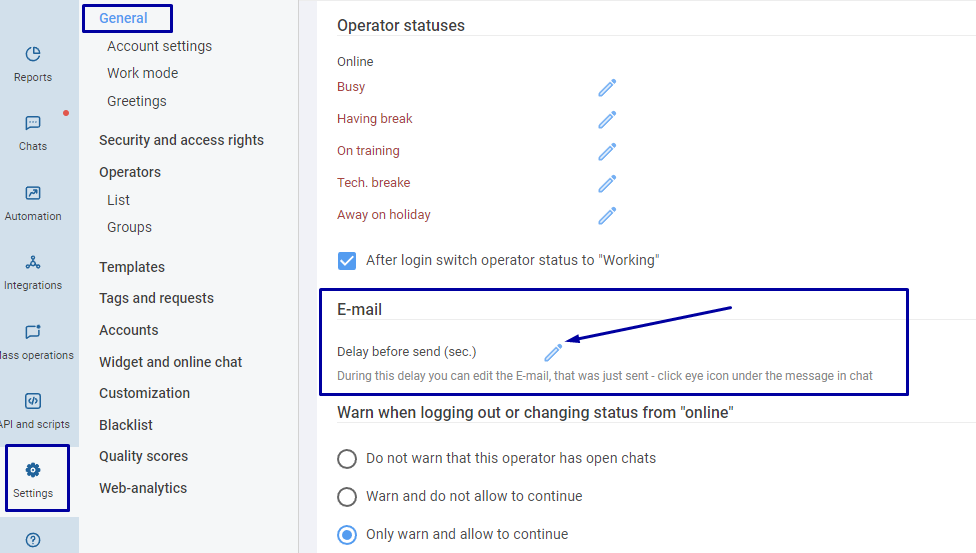Go to Account settings submenu
The width and height of the screenshot is (976, 553).
coord(159,46)
